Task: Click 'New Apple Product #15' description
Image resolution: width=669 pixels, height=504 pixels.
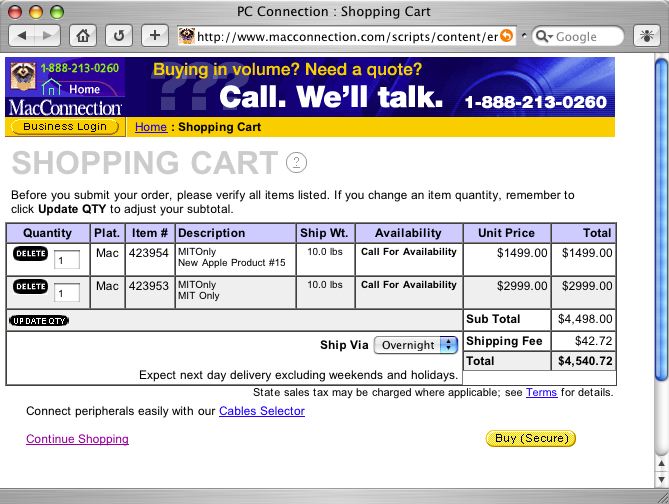Action: (x=232, y=262)
